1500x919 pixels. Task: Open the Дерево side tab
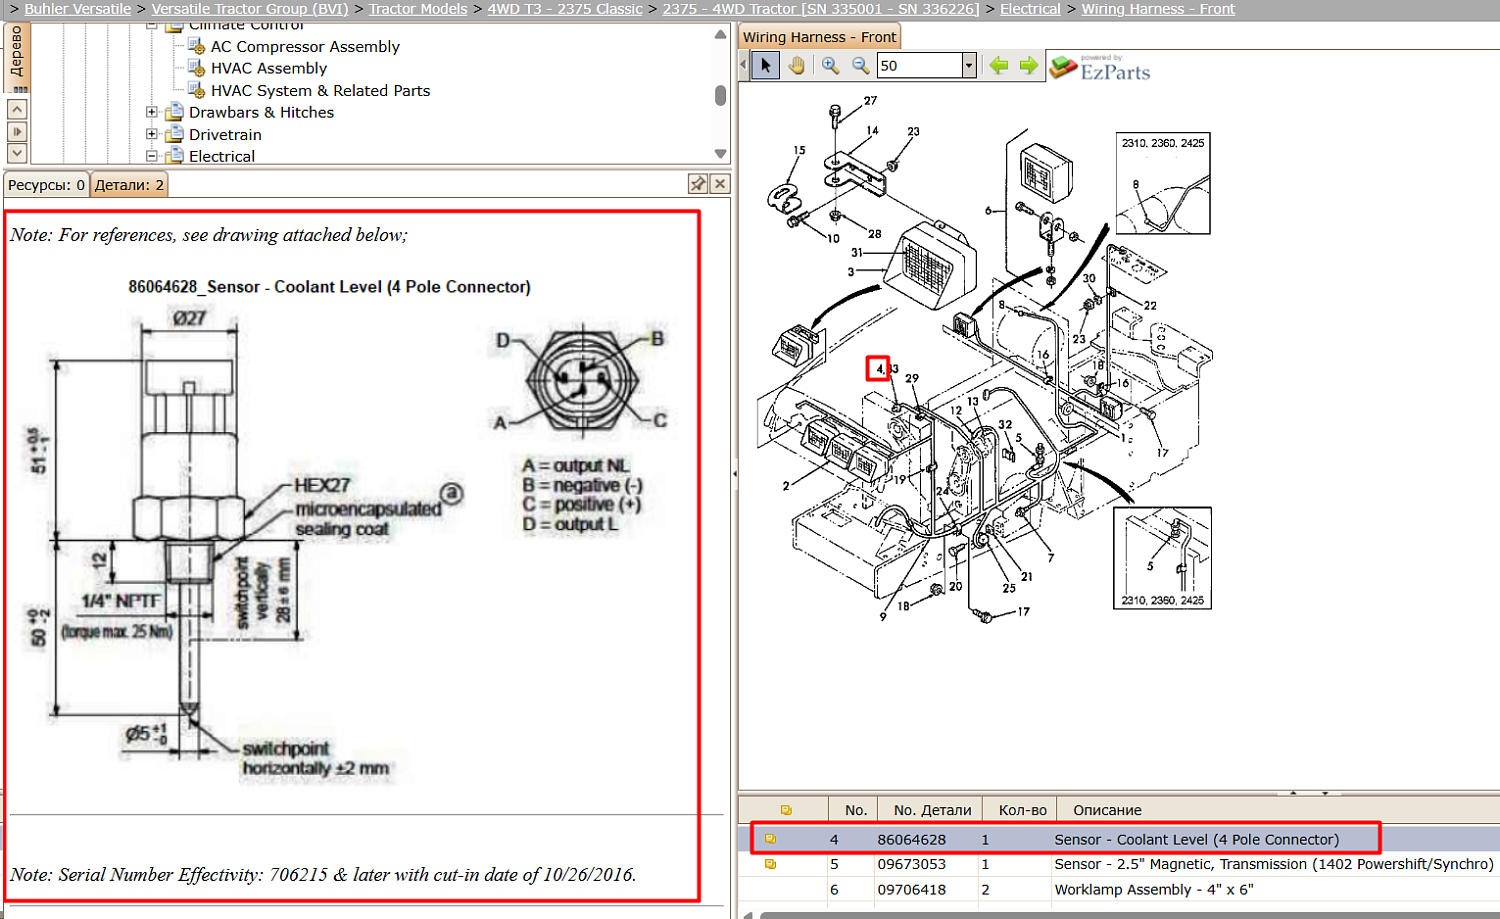point(17,56)
